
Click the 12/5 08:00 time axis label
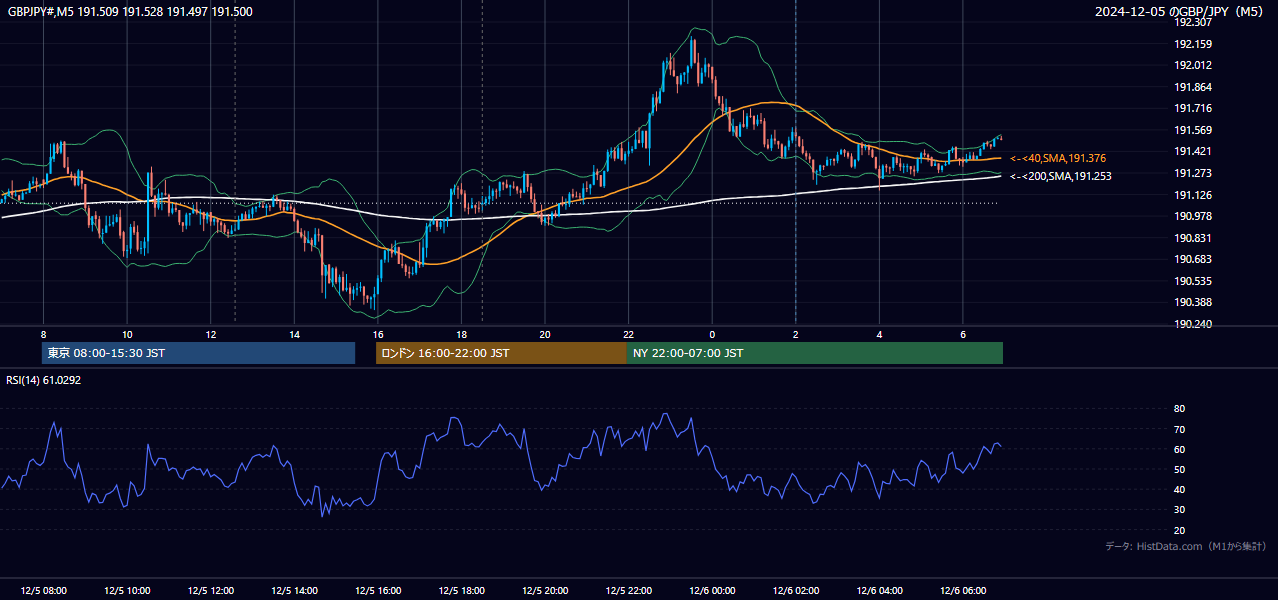pos(43,591)
